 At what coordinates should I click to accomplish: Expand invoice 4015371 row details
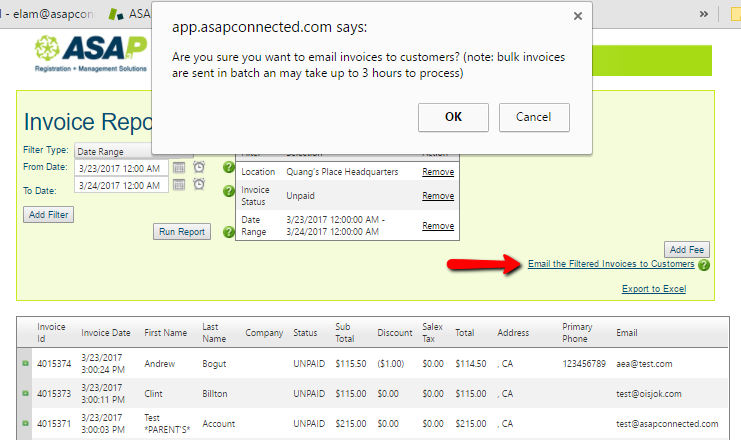click(x=25, y=423)
